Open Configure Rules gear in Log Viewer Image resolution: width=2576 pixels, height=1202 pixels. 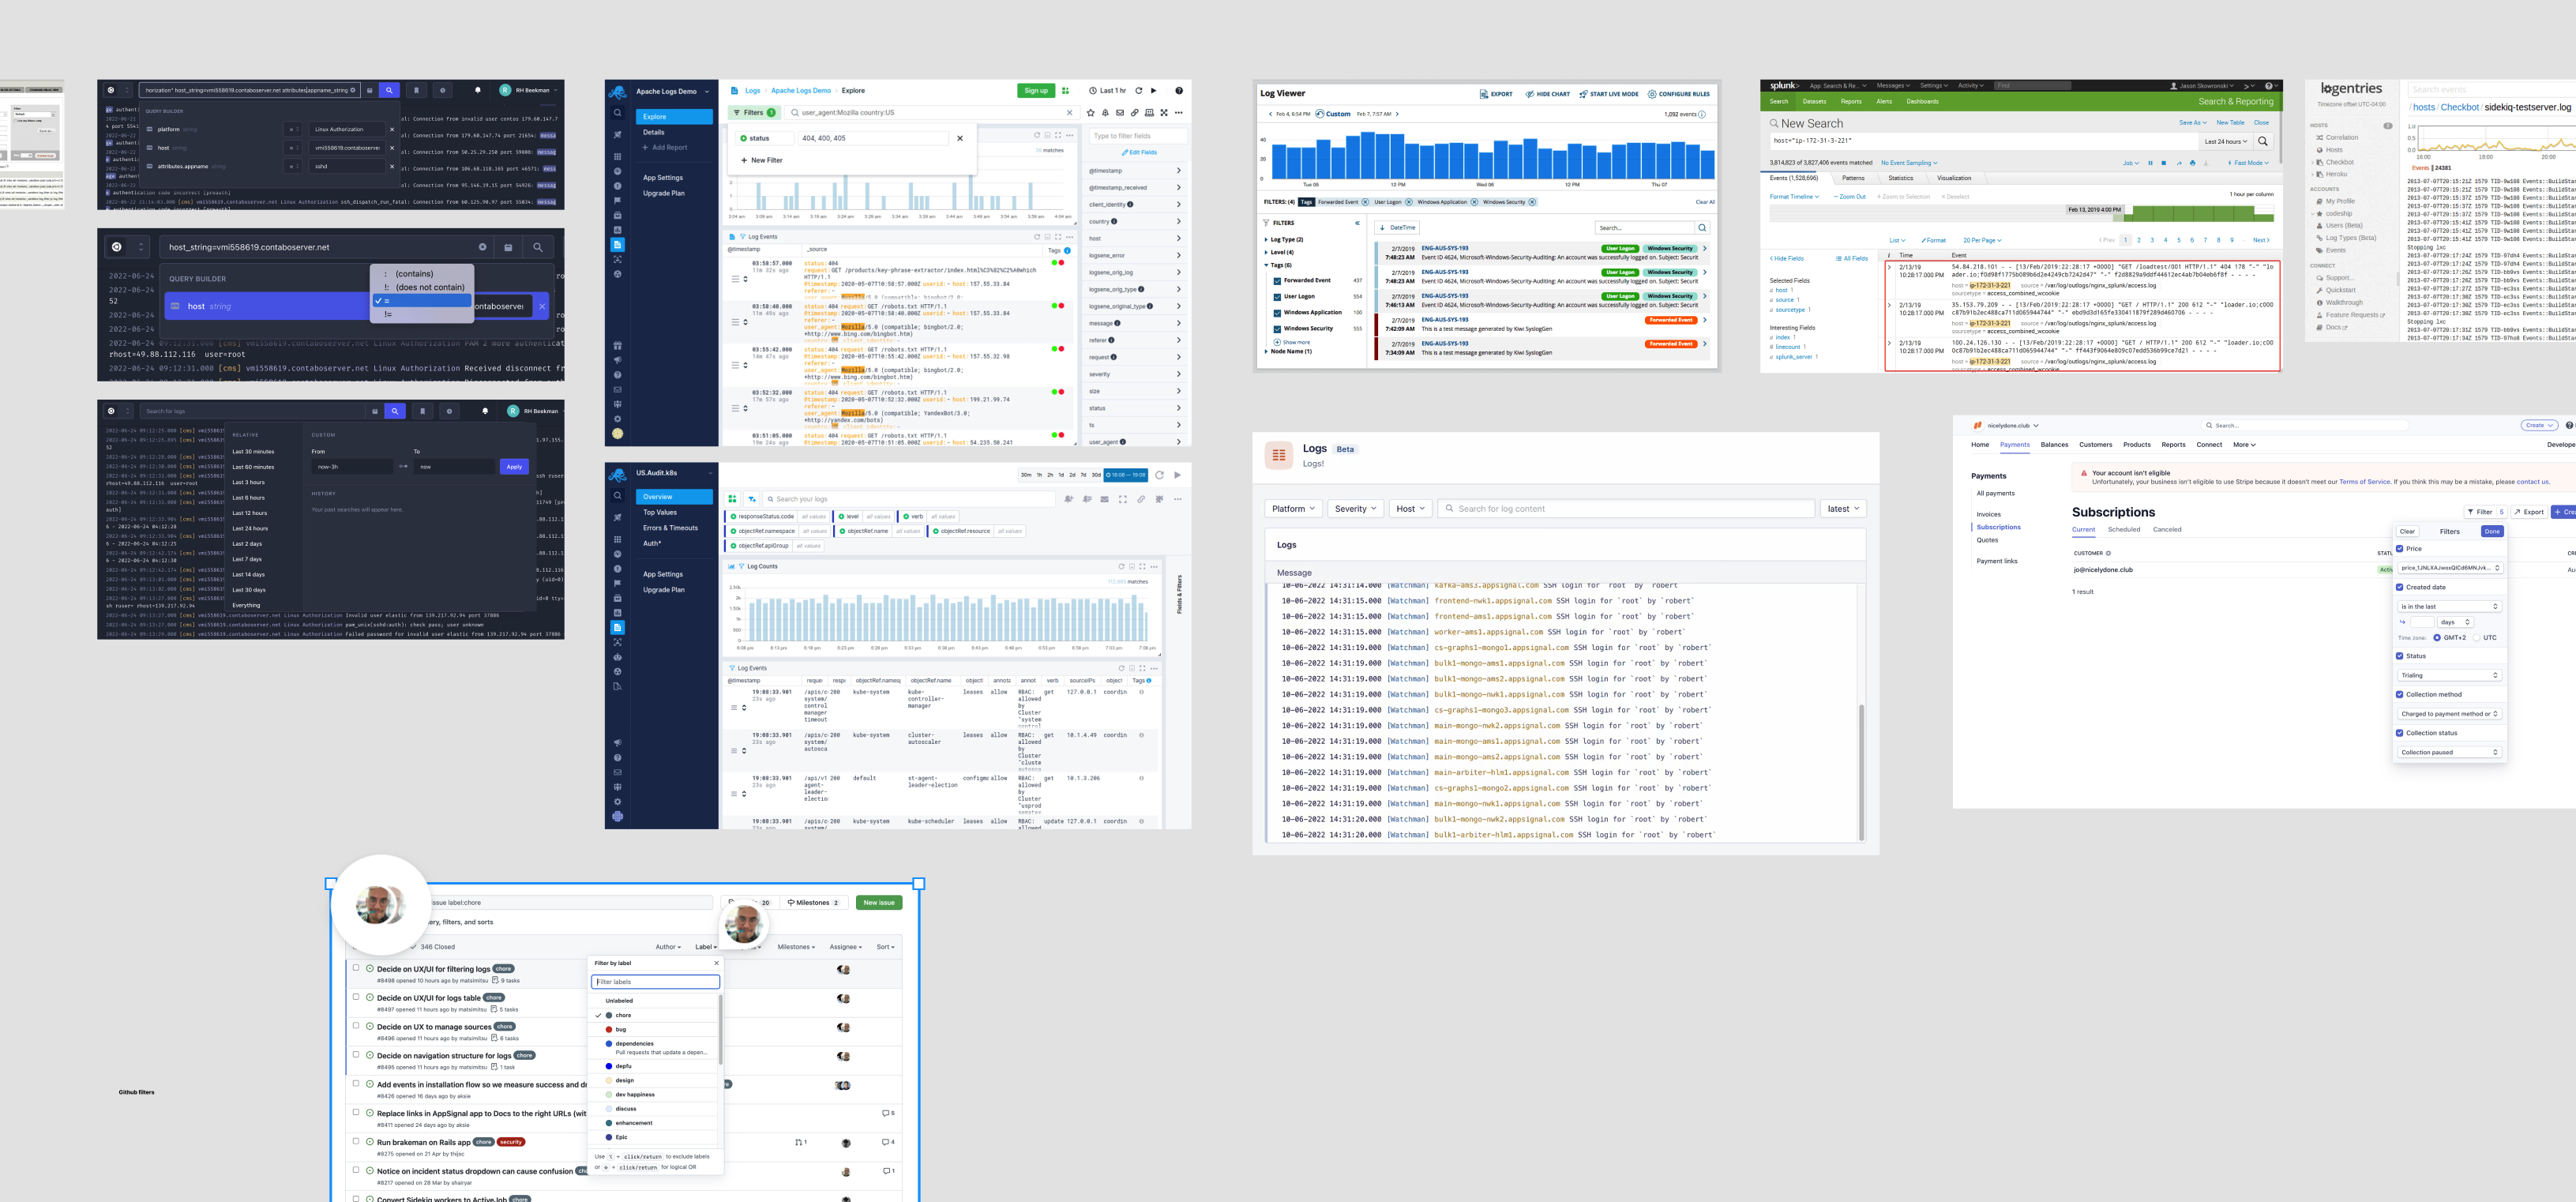click(x=1652, y=94)
